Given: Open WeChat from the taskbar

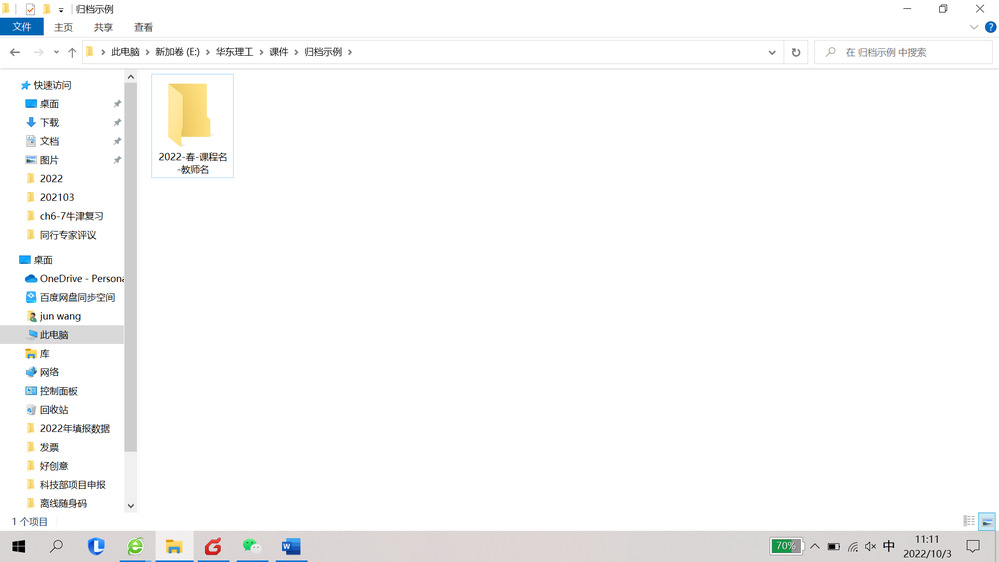Looking at the screenshot, I should tap(252, 547).
